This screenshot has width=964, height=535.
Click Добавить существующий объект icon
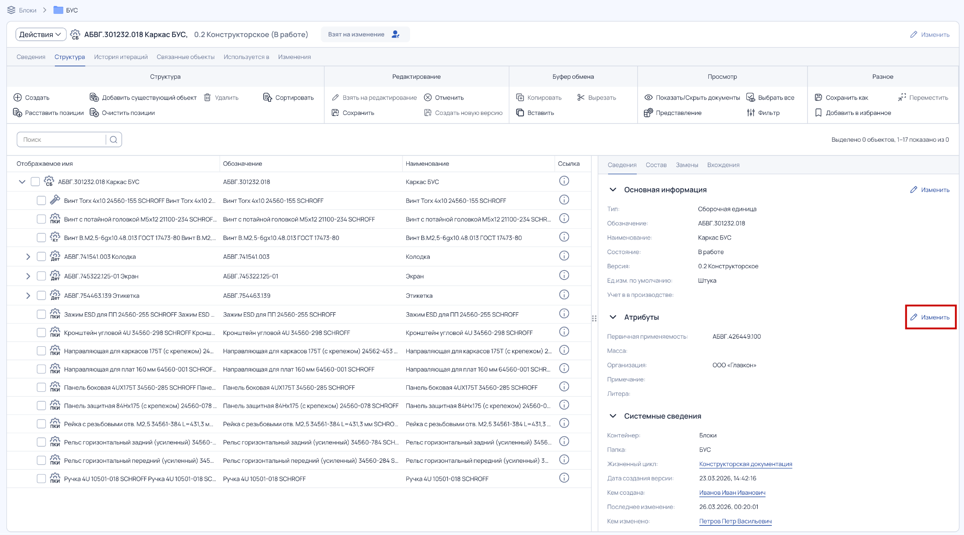[x=94, y=97]
